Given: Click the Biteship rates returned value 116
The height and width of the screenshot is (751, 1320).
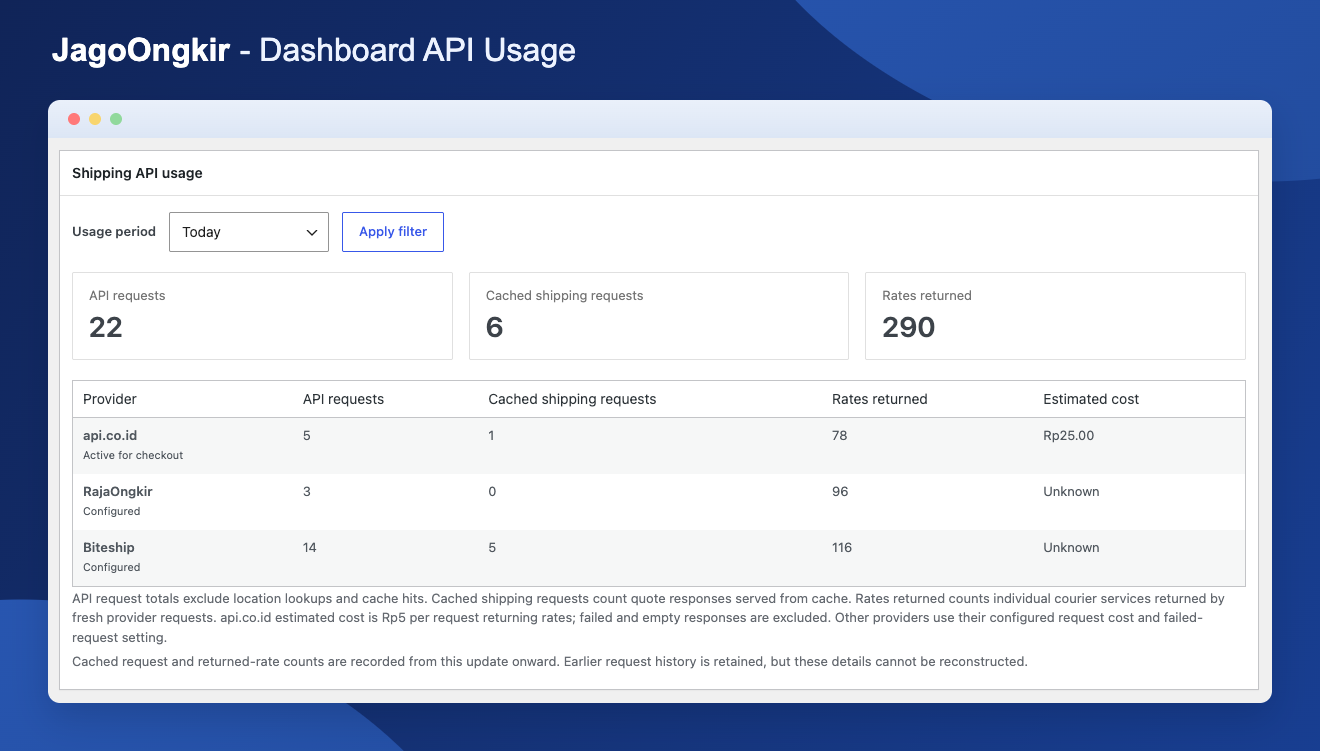Looking at the screenshot, I should tap(842, 548).
